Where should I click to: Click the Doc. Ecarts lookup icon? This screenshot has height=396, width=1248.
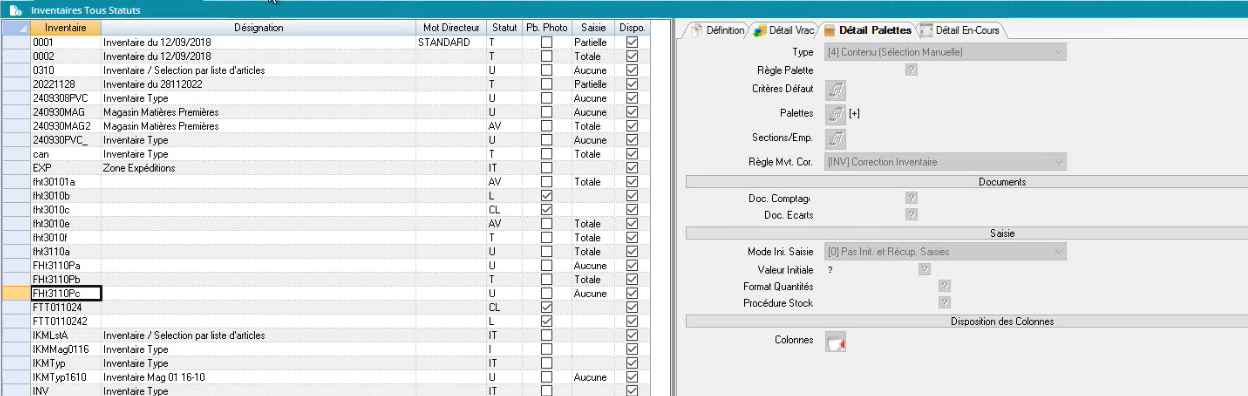(x=911, y=214)
